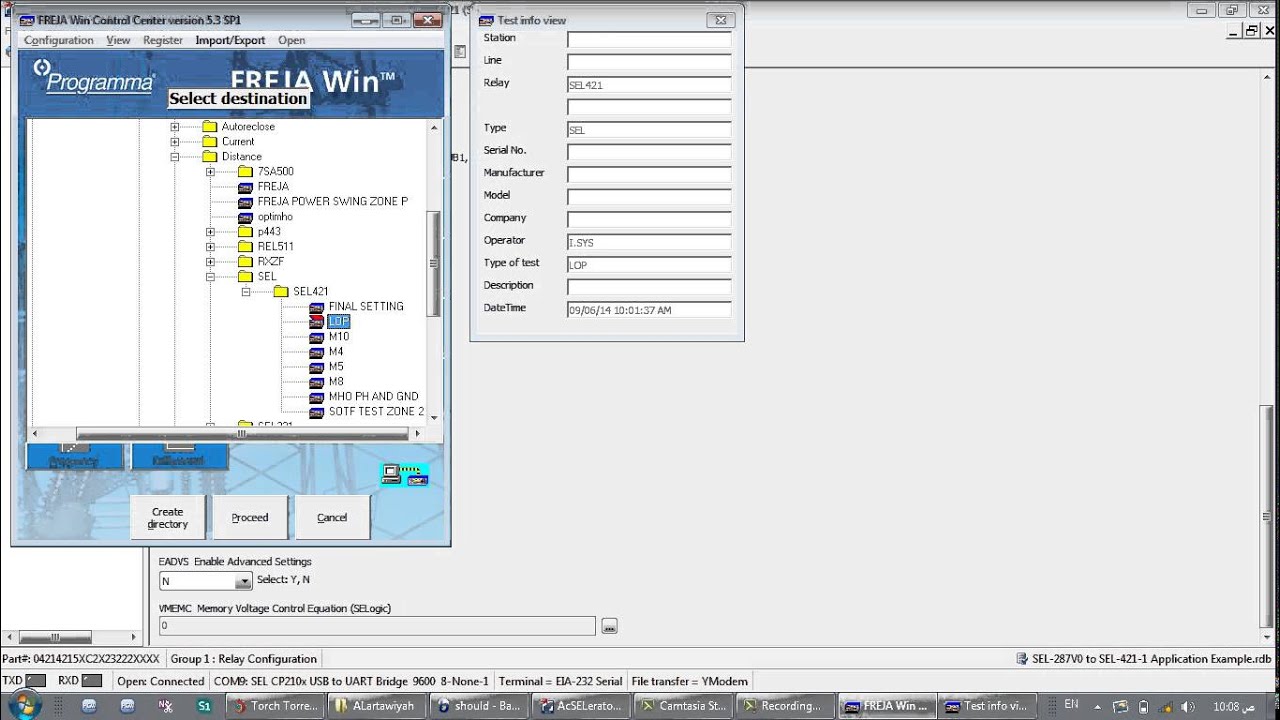
Task: Click the FINAL SETTING test file icon
Action: coord(317,307)
